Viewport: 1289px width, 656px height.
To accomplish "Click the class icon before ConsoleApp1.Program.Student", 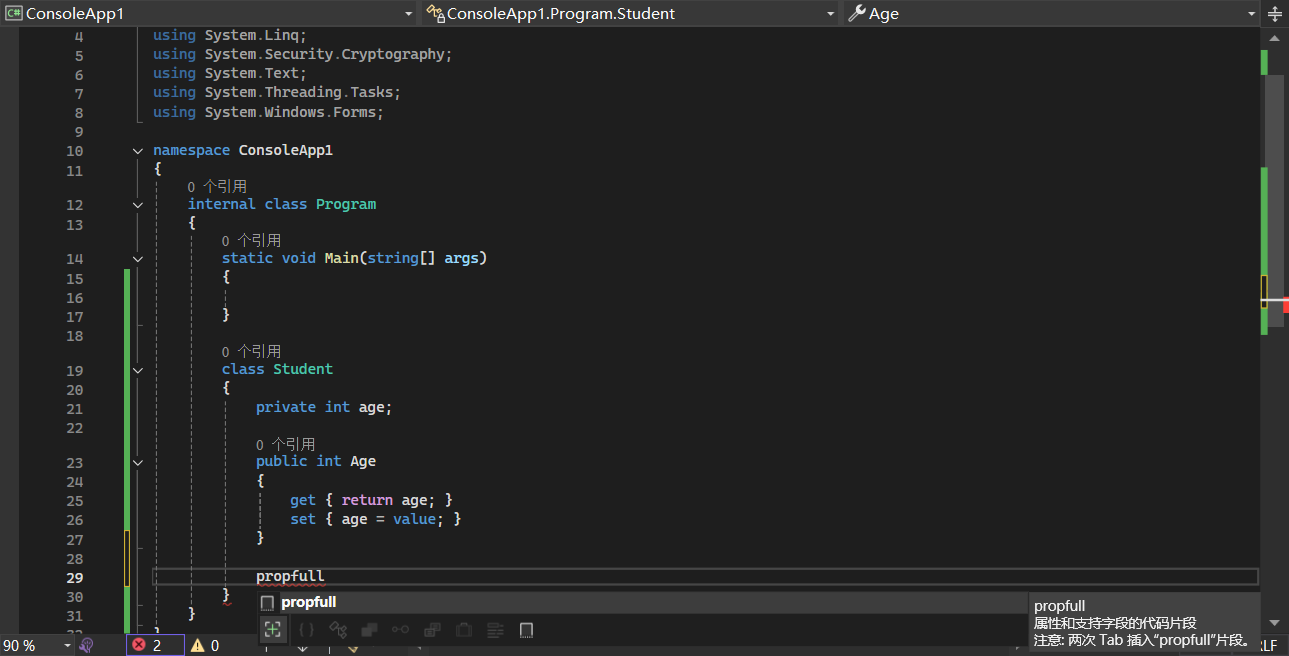I will coord(435,13).
